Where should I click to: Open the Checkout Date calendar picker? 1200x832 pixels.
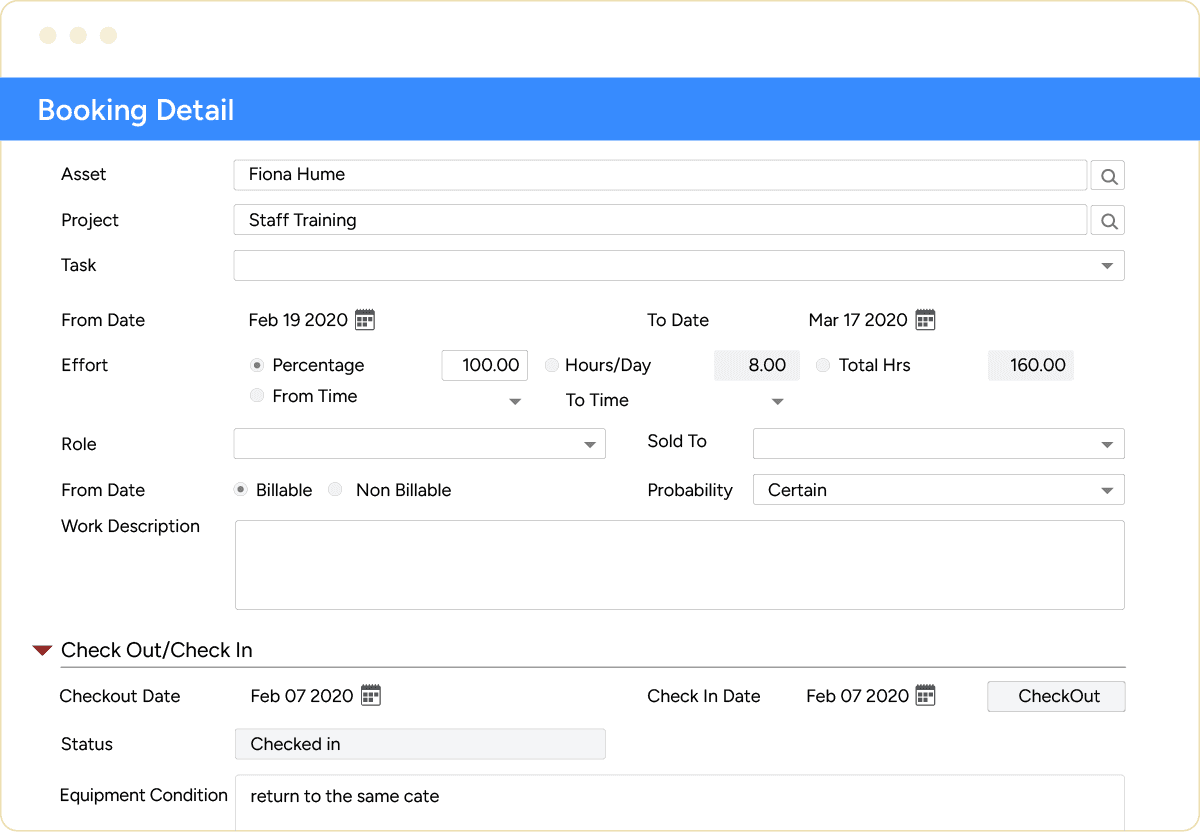[371, 694]
